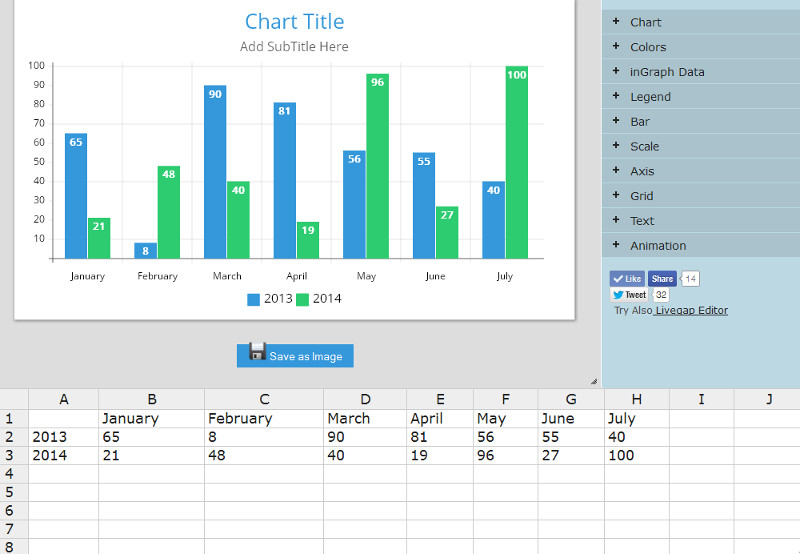Select column header D in spreadsheet
This screenshot has height=554, width=800.
pyautogui.click(x=365, y=400)
